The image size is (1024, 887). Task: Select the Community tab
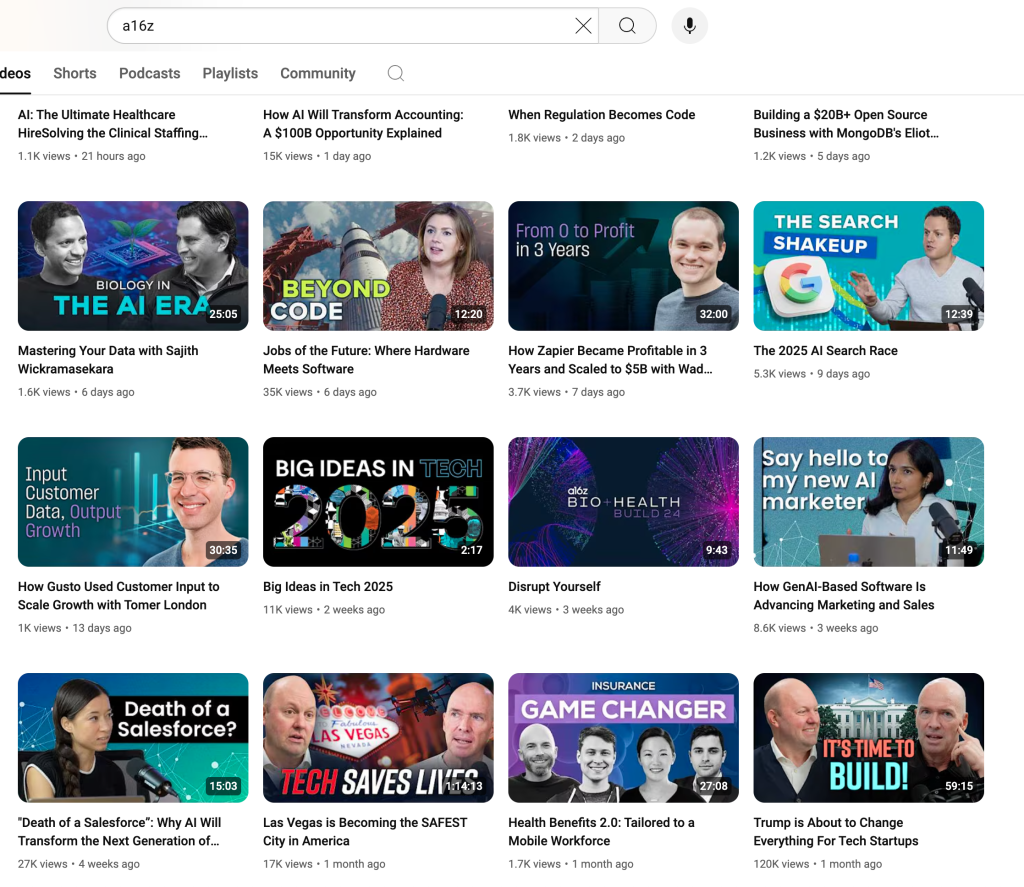(x=317, y=73)
